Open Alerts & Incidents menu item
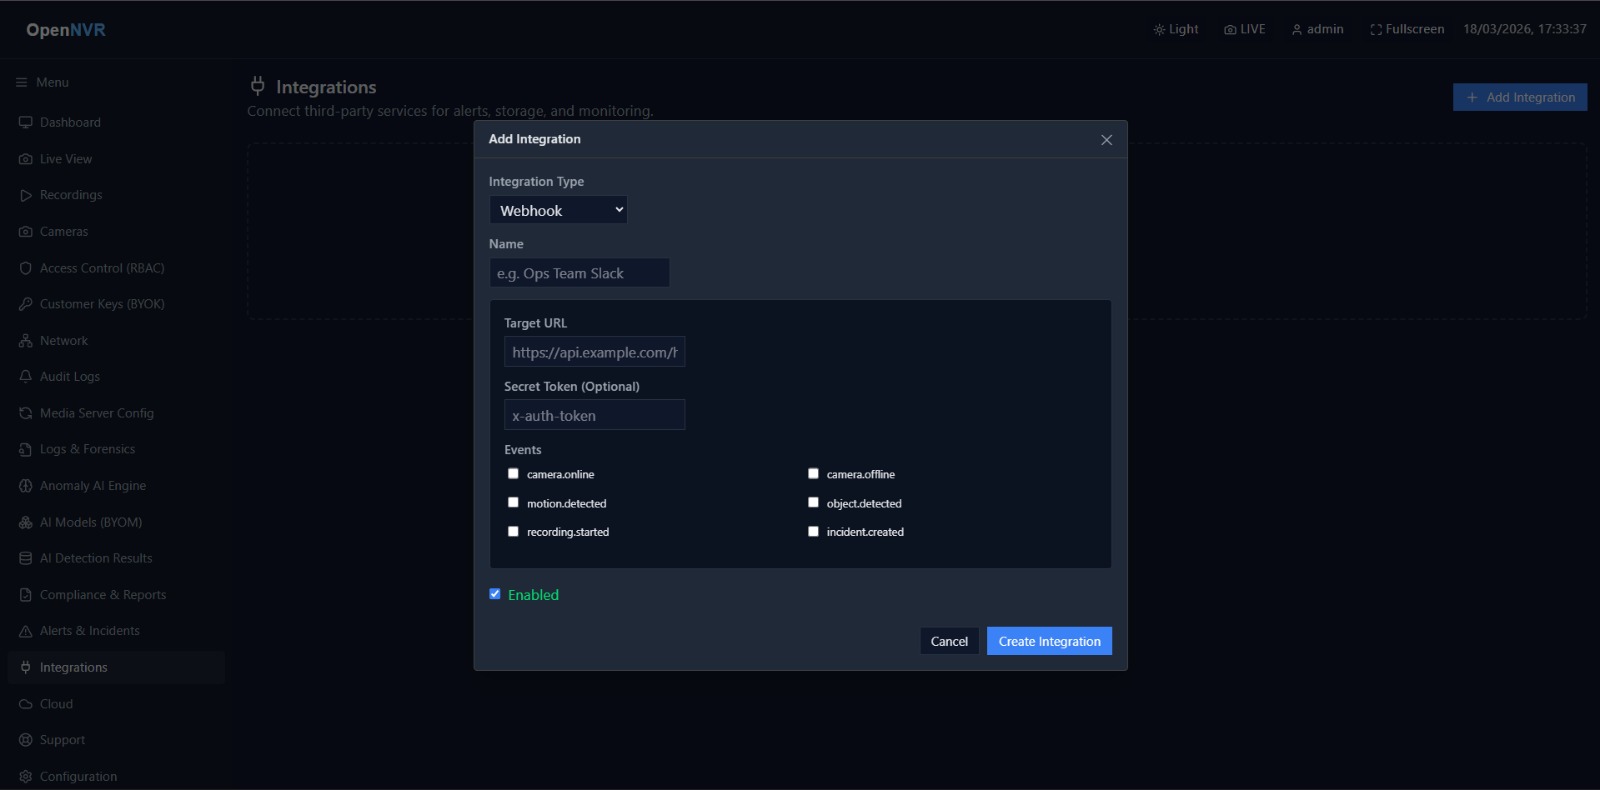This screenshot has height=790, width=1600. pos(116,631)
